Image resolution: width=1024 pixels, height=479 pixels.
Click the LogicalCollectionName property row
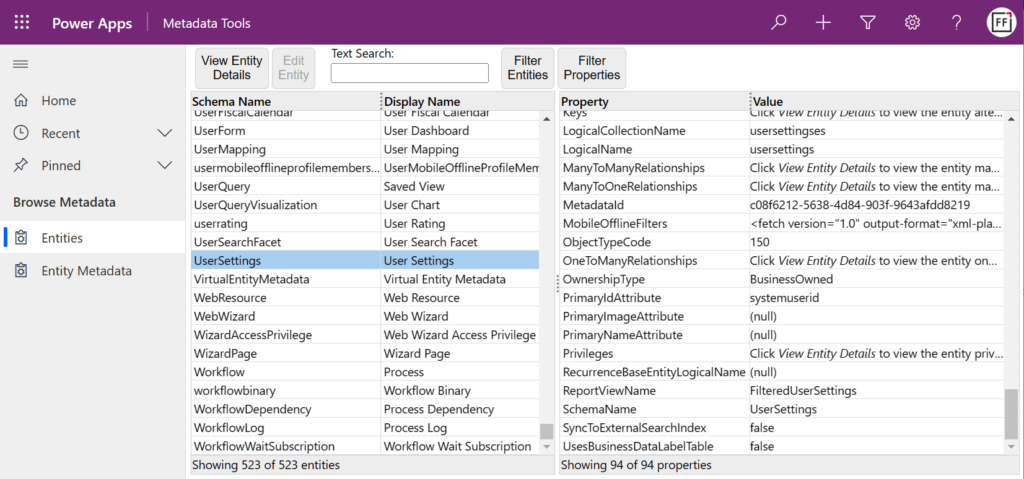coord(782,131)
